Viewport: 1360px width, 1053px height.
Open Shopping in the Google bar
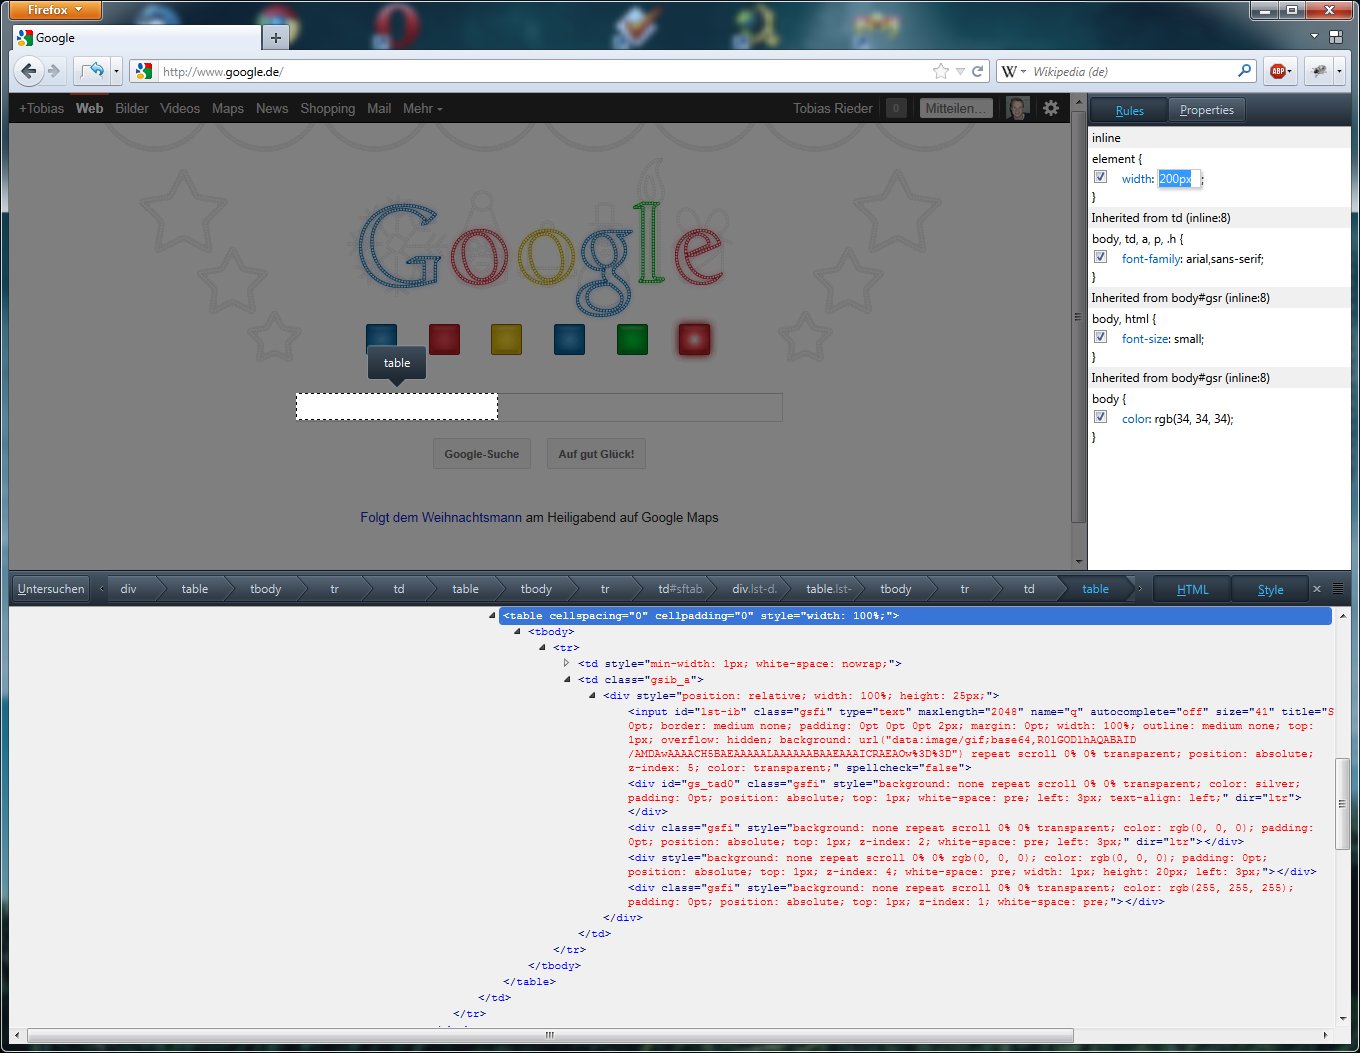[x=328, y=108]
